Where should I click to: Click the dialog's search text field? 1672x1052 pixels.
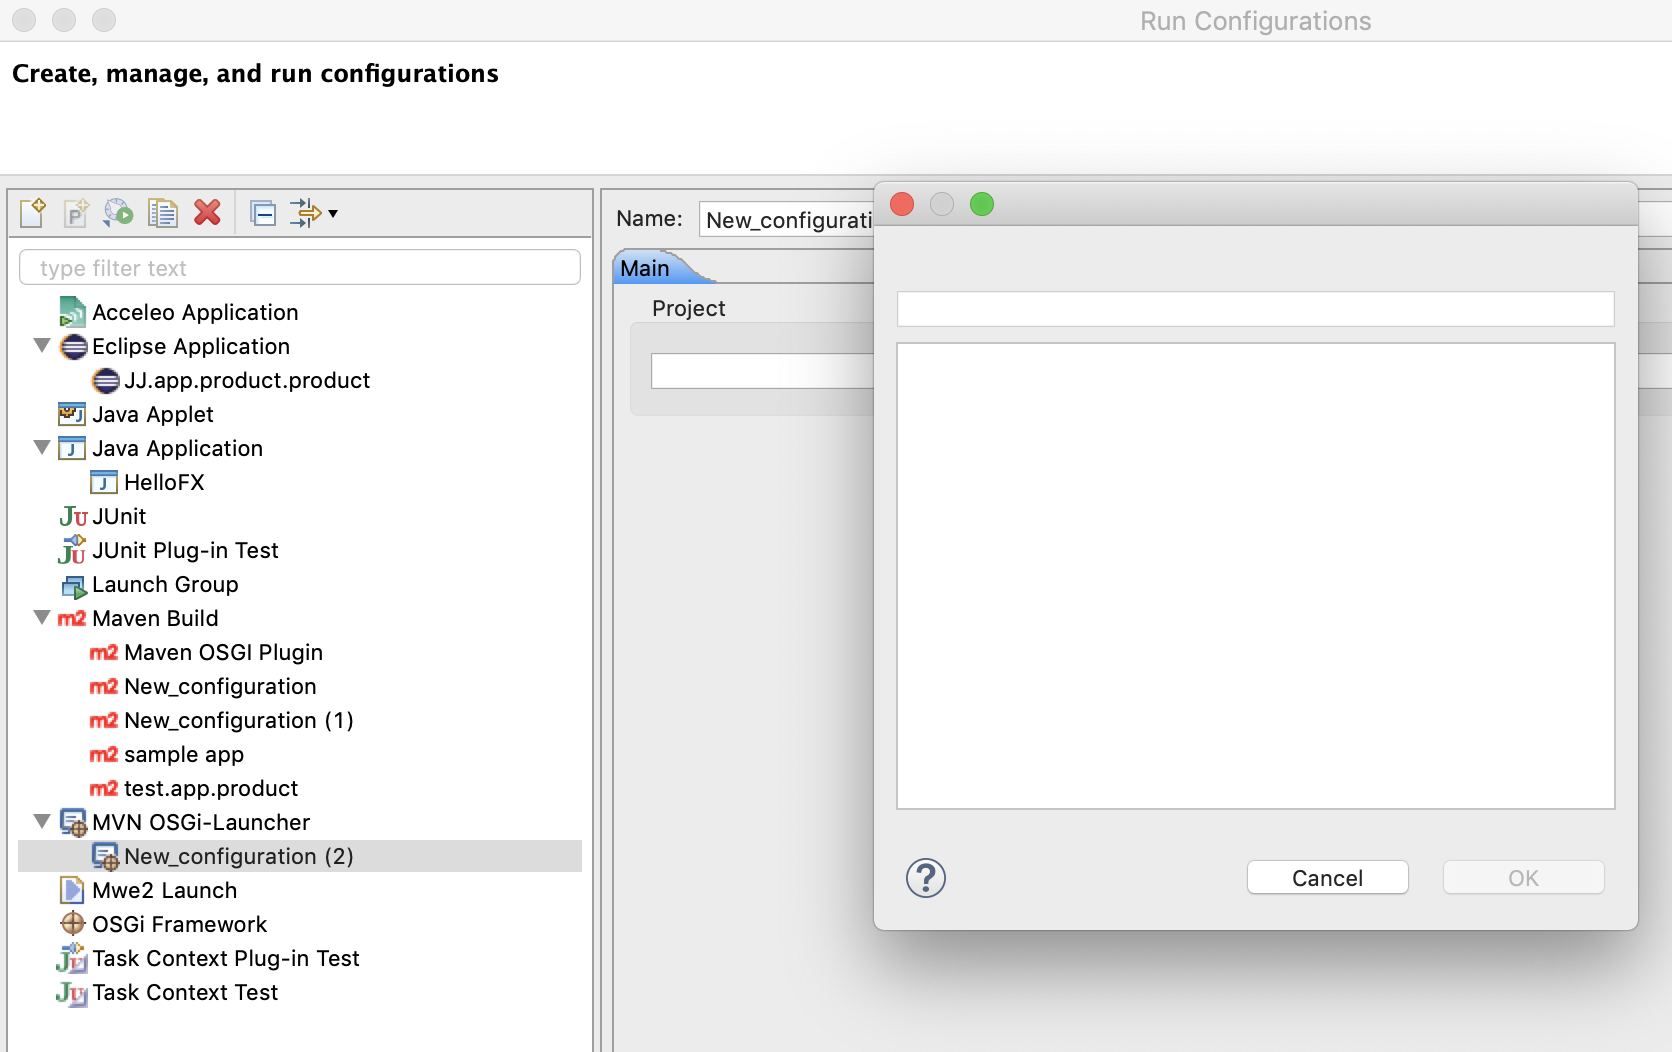click(x=1255, y=309)
